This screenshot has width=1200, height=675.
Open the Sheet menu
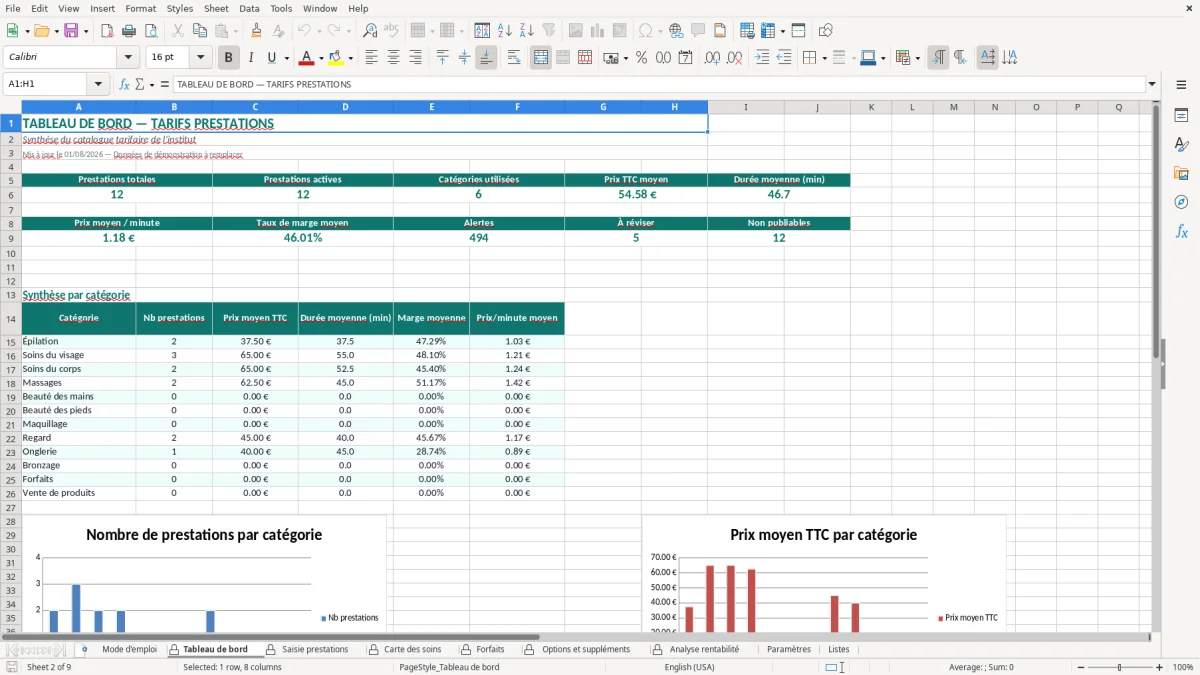tap(216, 8)
